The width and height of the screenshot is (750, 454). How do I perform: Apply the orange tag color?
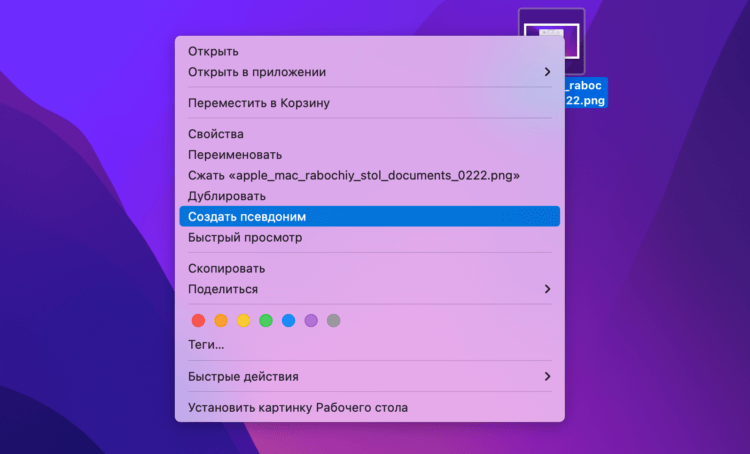[221, 321]
